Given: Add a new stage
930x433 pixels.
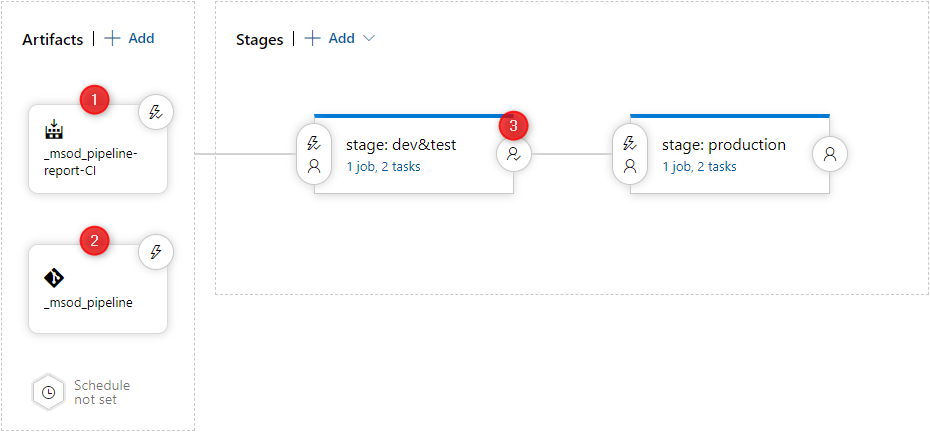Looking at the screenshot, I should [x=330, y=39].
